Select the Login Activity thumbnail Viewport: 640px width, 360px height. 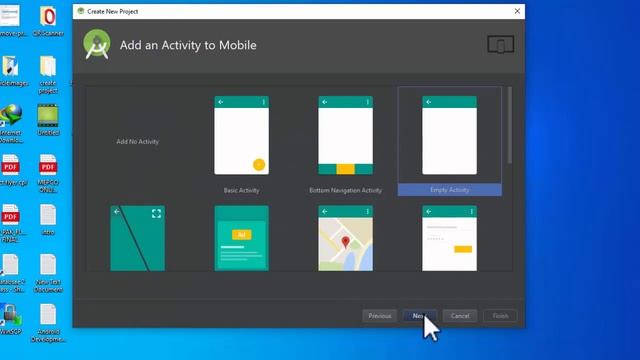tap(449, 238)
